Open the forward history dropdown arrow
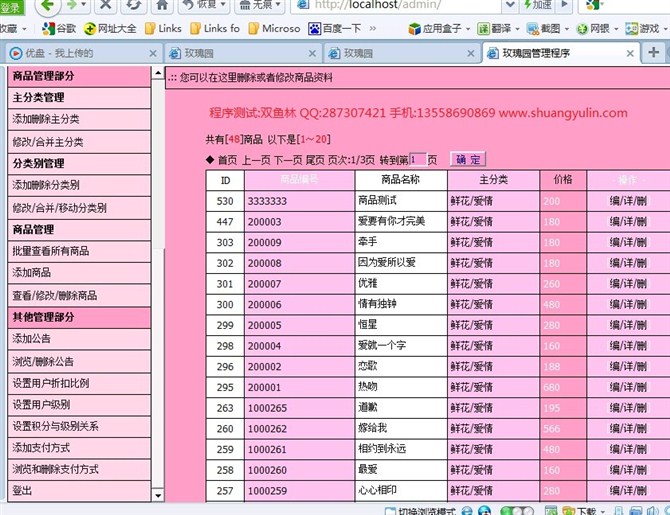Viewport: 670px width, 515px height. pos(84,5)
